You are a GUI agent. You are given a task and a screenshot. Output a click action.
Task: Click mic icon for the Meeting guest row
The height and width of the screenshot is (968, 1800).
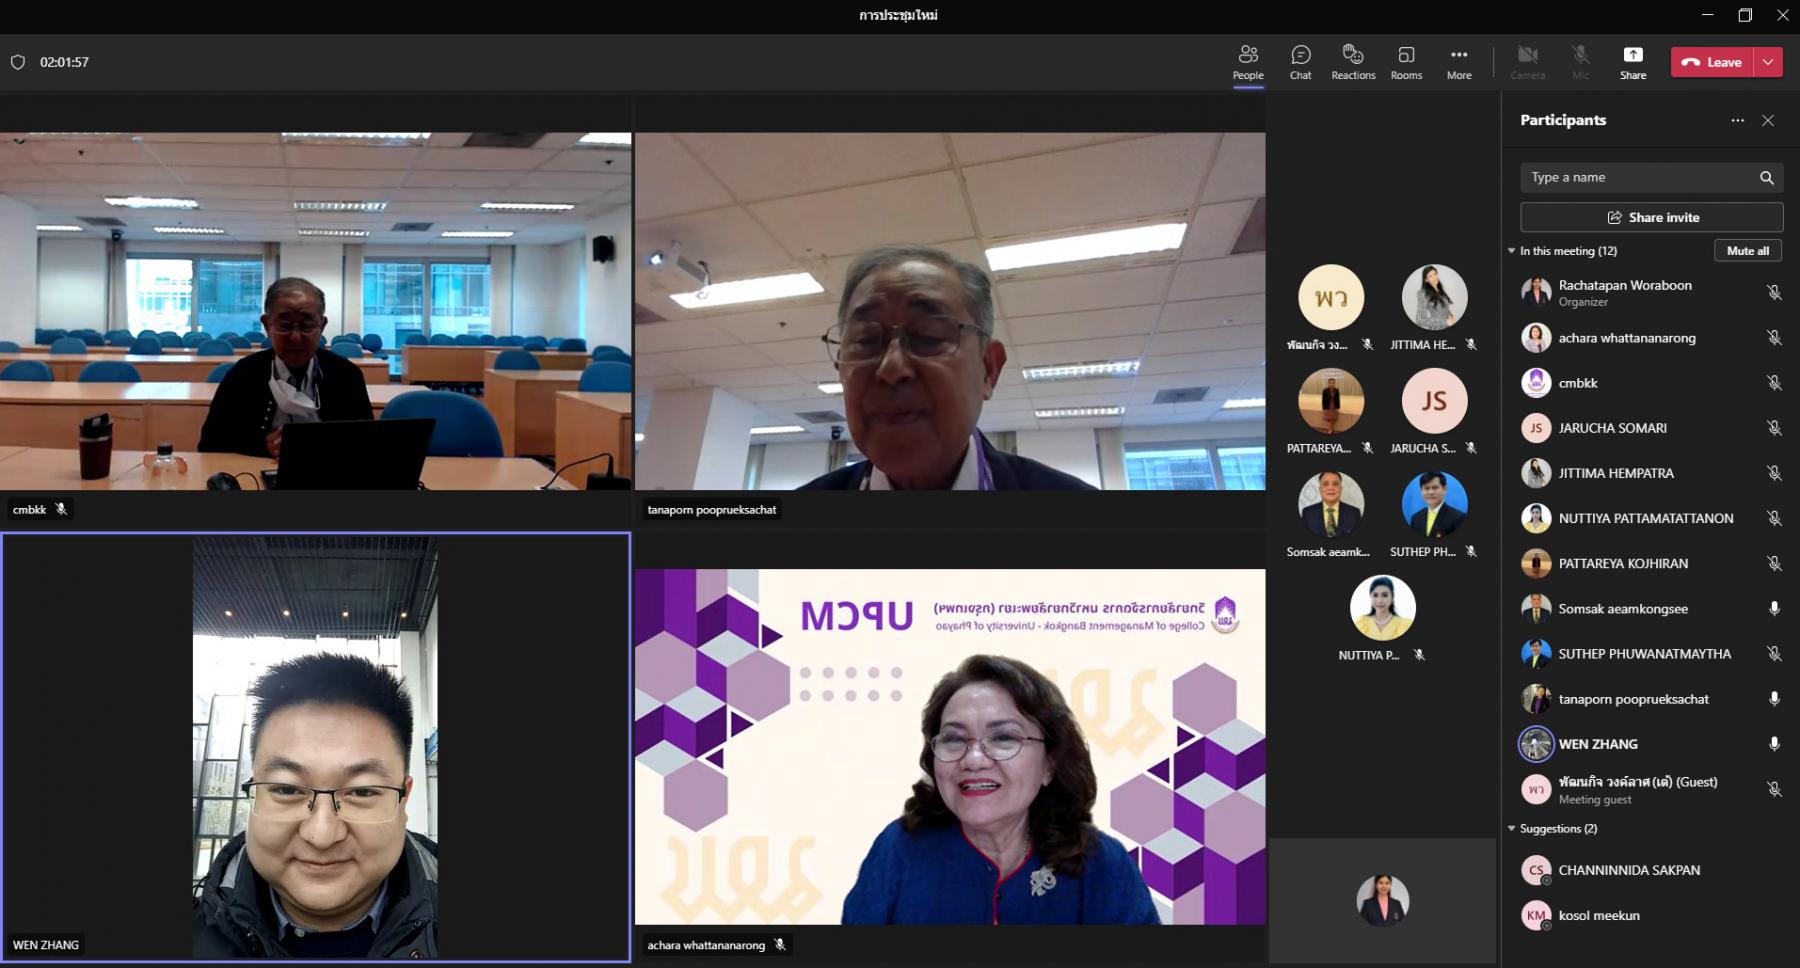coord(1774,789)
